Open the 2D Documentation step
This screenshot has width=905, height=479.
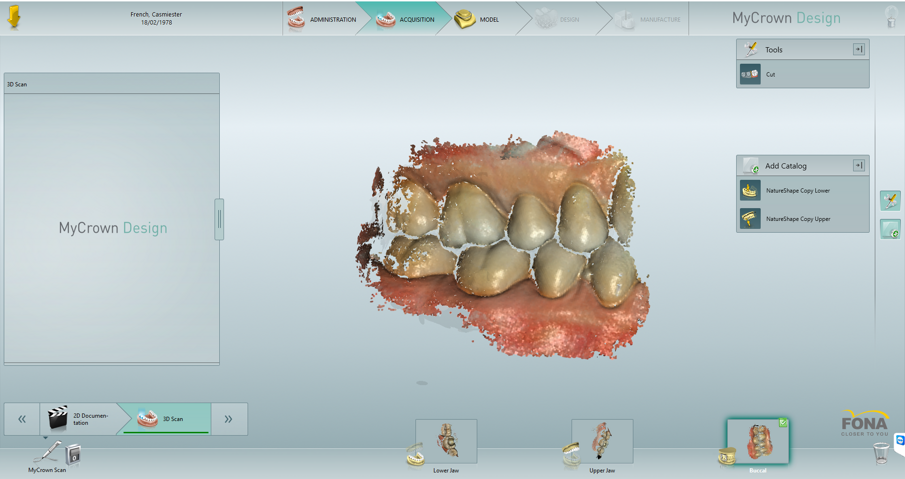(x=80, y=419)
